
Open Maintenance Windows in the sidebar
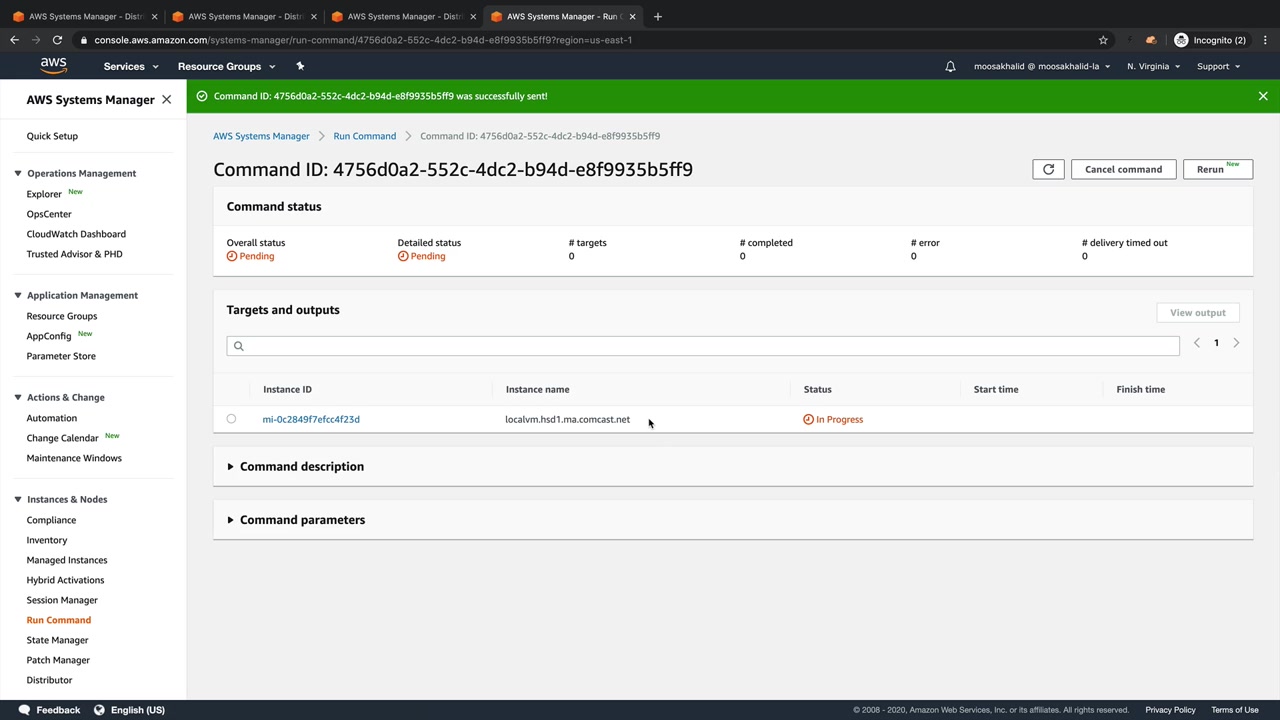coord(74,458)
